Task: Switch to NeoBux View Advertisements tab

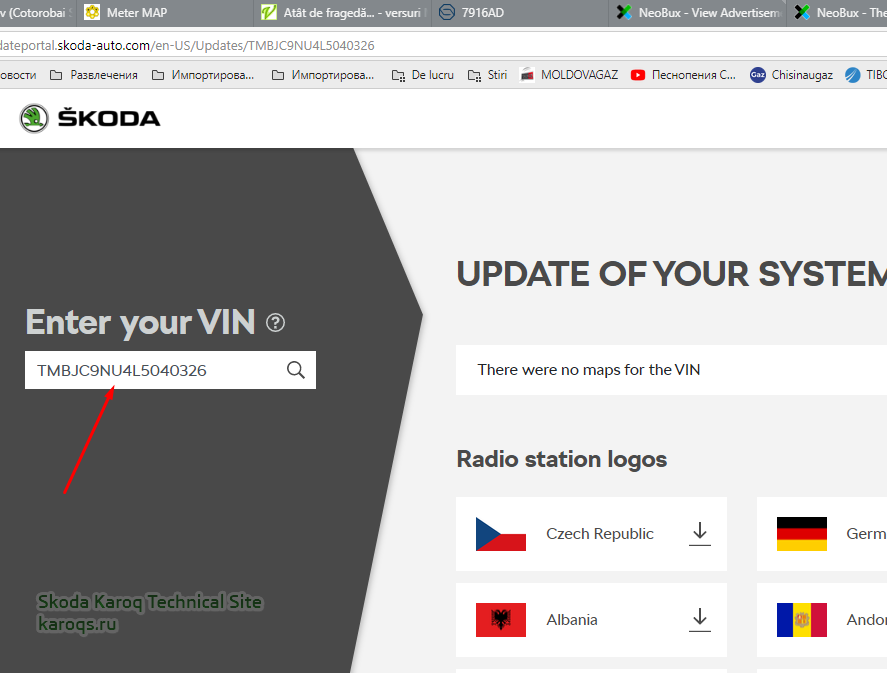Action: [x=697, y=12]
